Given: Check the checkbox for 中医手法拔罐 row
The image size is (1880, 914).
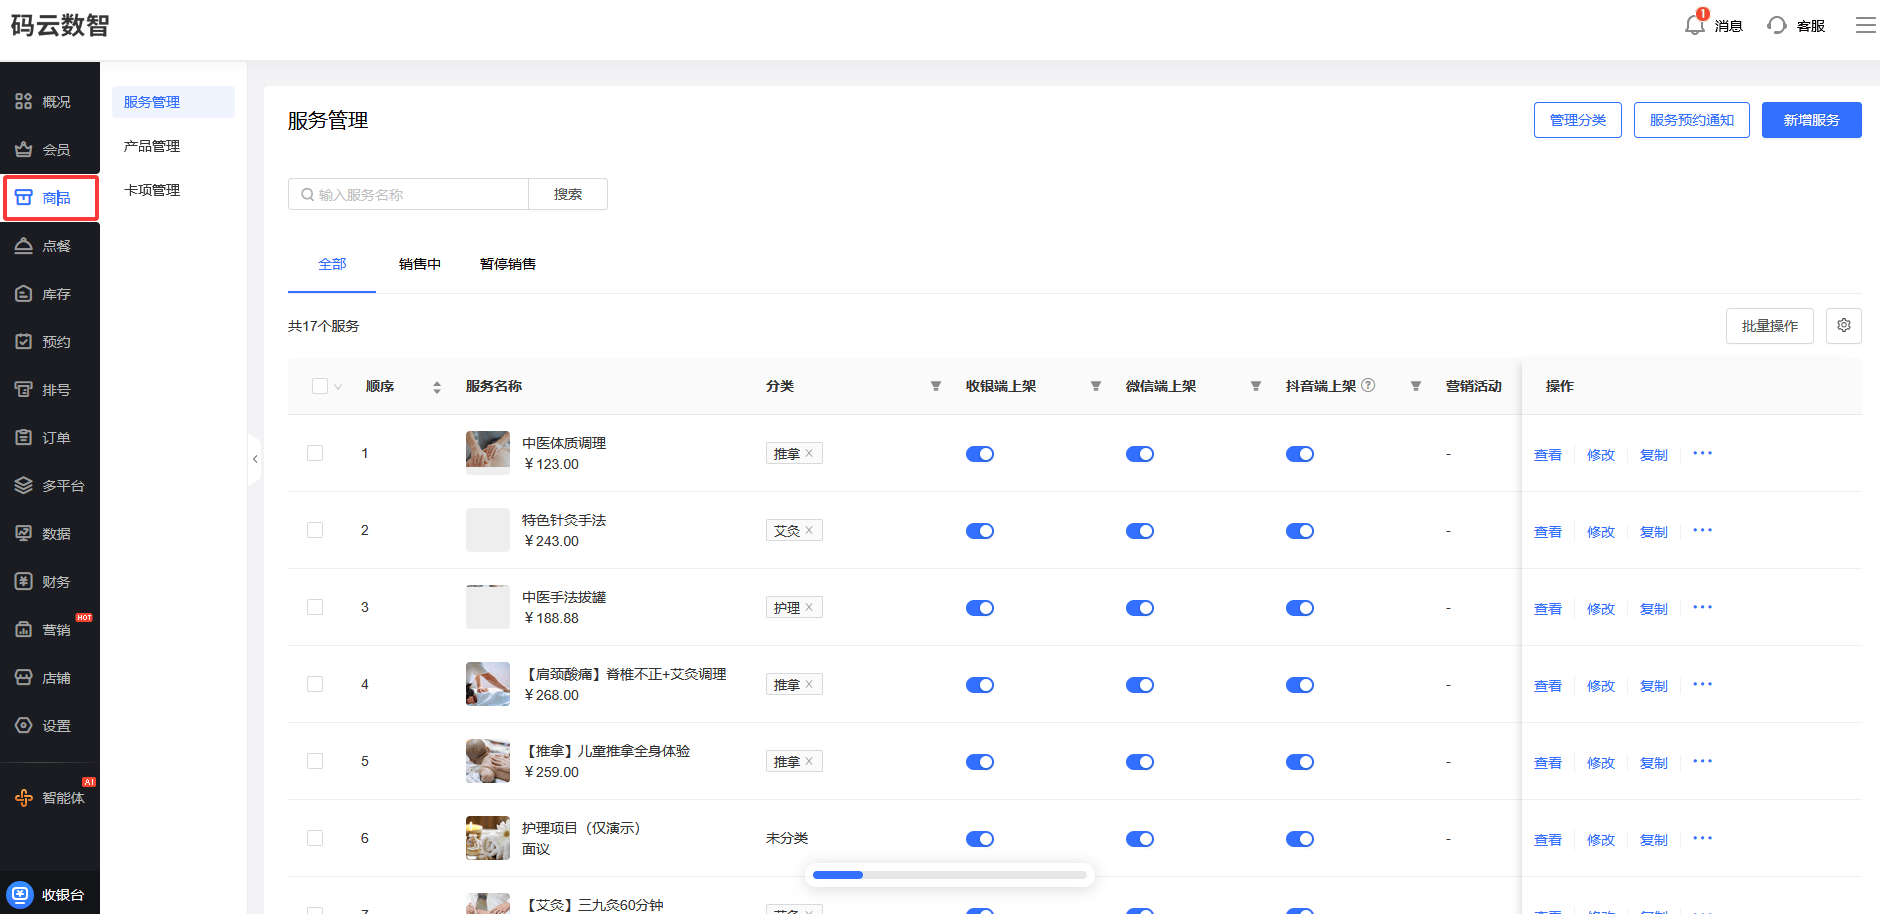Looking at the screenshot, I should [315, 607].
